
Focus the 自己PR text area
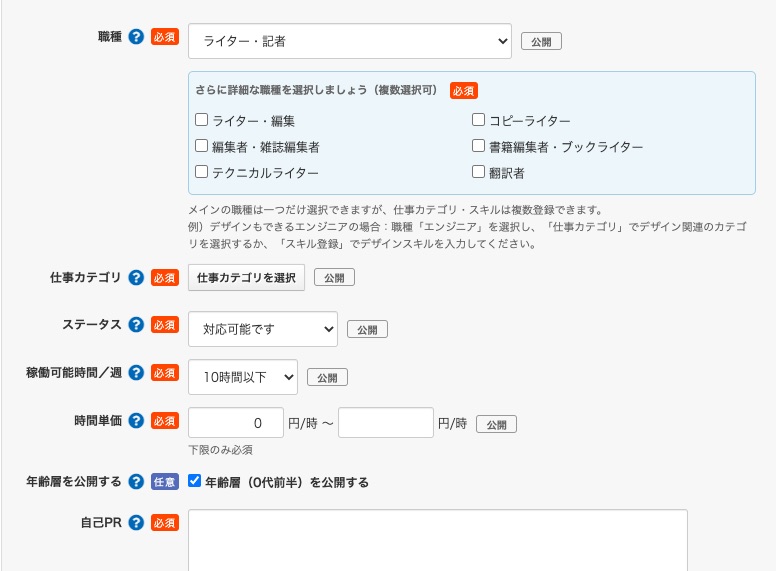[437, 540]
